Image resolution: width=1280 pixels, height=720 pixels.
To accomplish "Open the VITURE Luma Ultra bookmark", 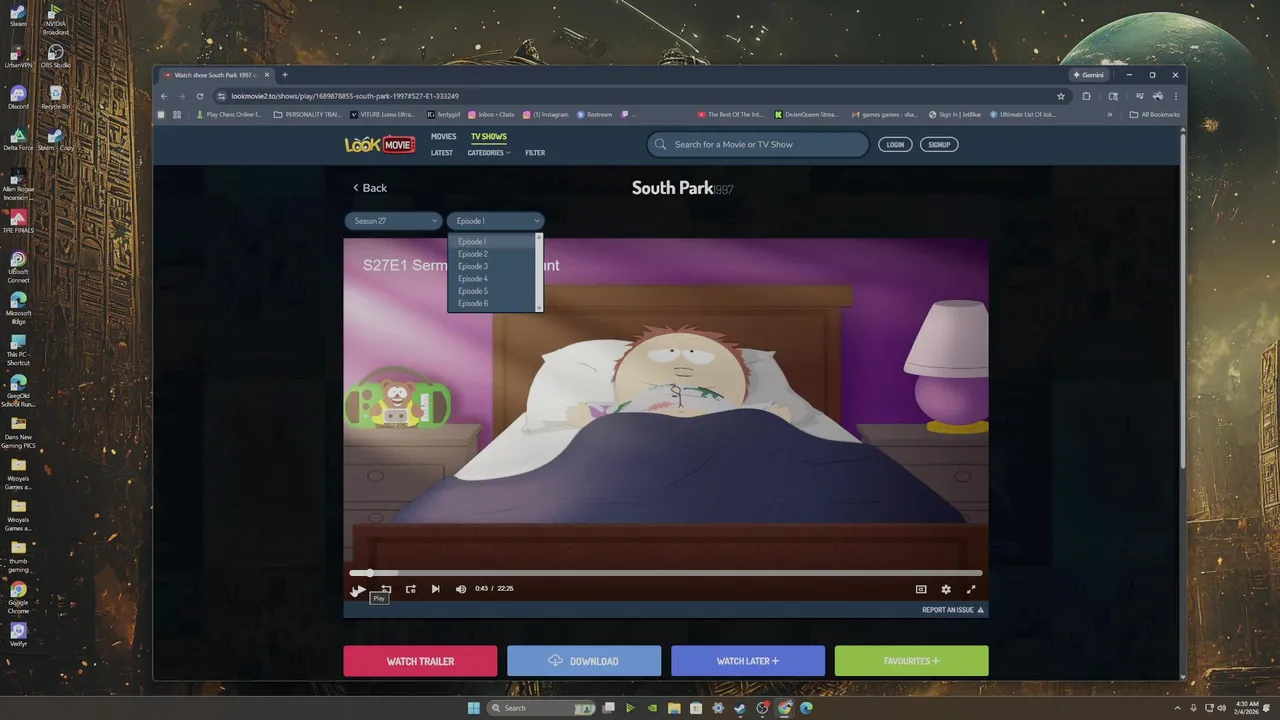I will [382, 115].
